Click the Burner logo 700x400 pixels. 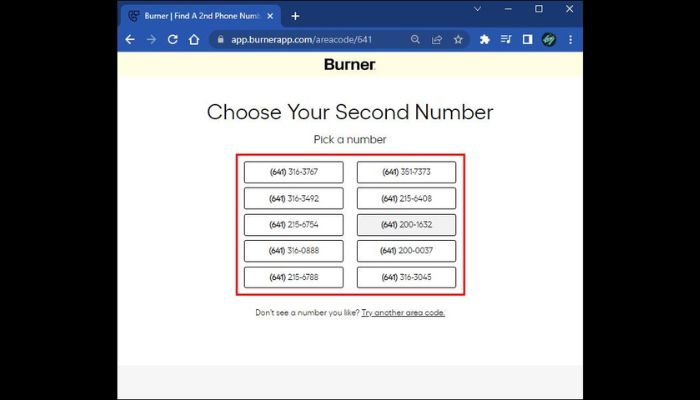coord(350,65)
